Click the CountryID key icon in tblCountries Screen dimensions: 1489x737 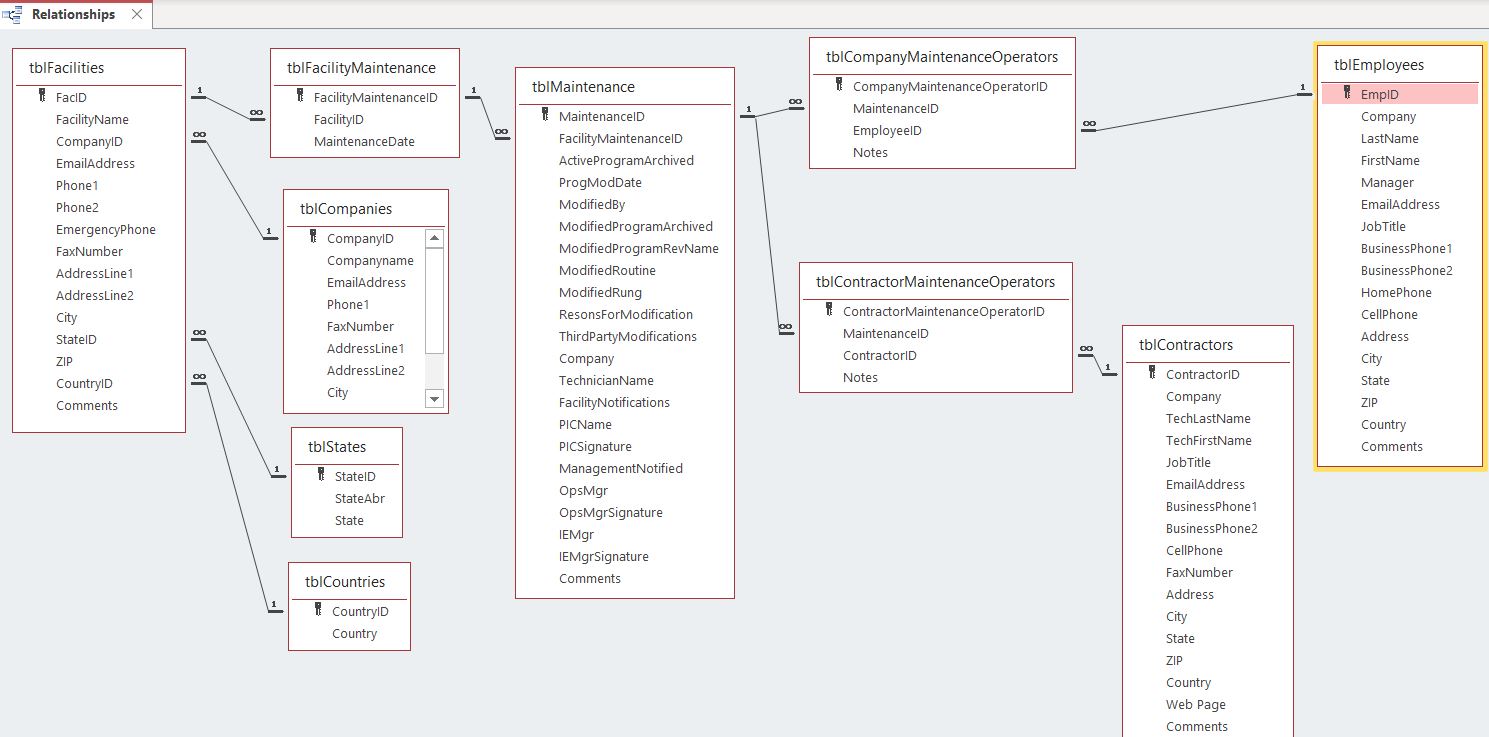pyautogui.click(x=318, y=610)
